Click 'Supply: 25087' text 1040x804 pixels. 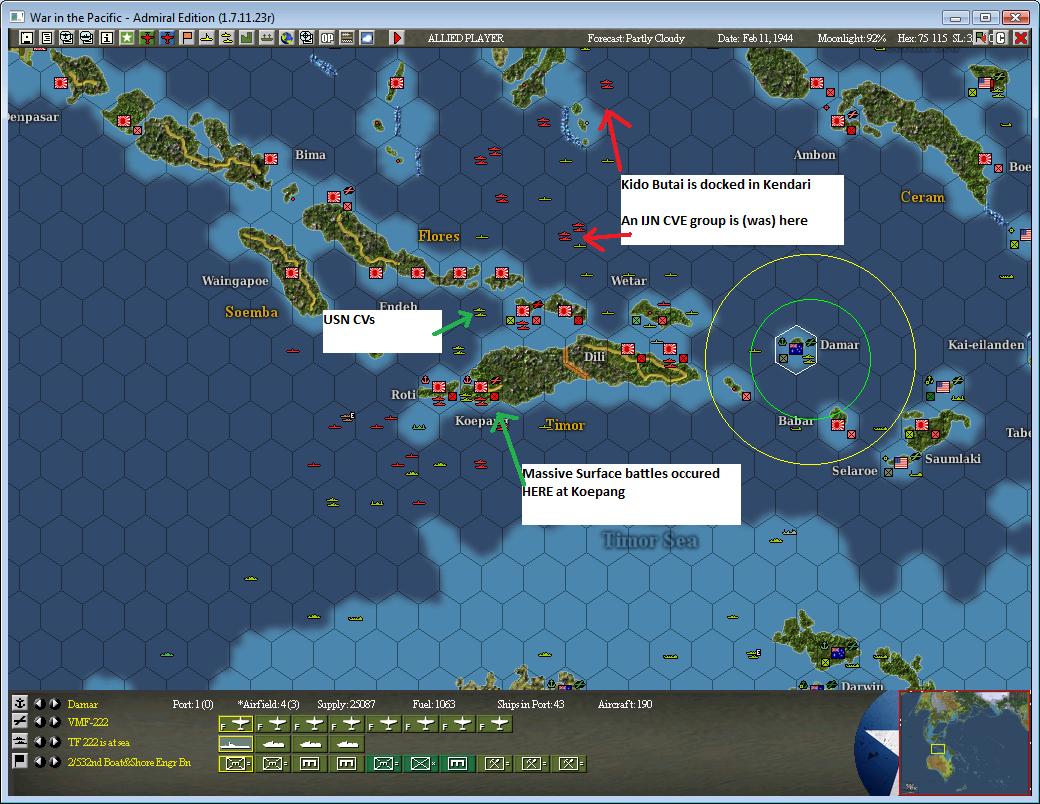point(346,704)
